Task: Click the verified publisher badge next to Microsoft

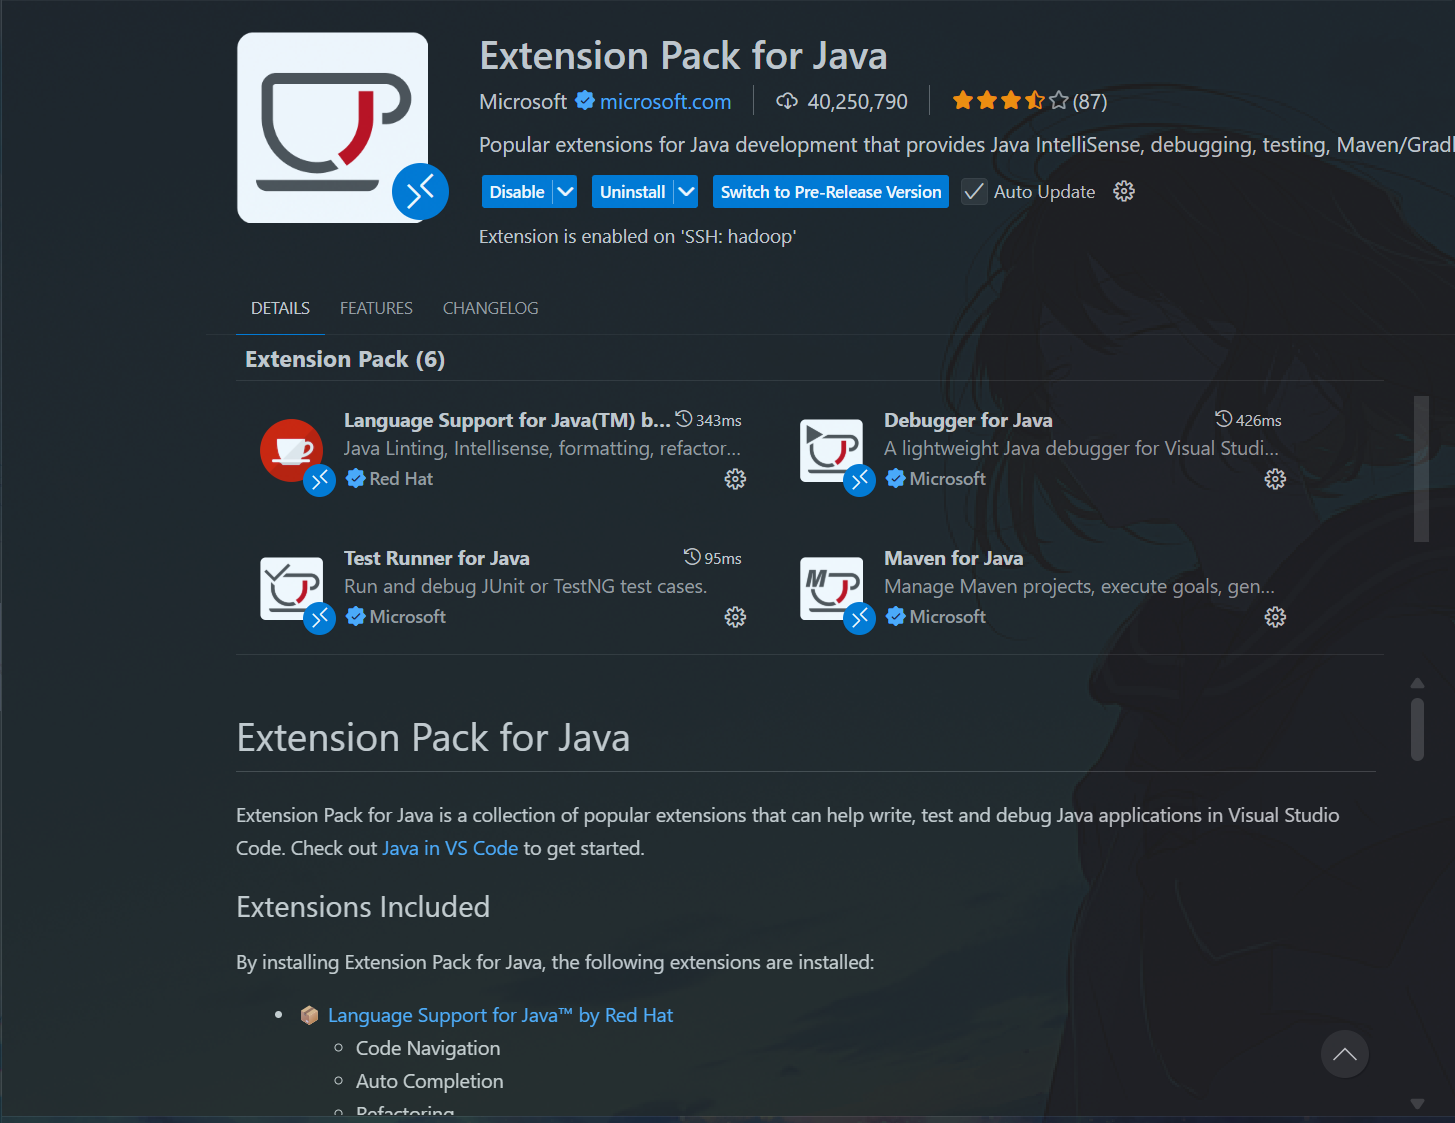Action: click(585, 100)
